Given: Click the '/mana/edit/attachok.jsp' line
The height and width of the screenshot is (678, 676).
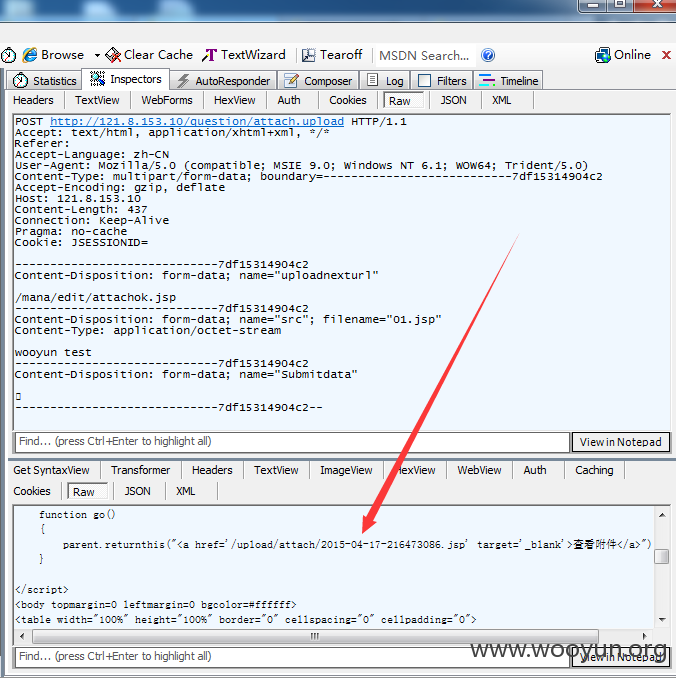Looking at the screenshot, I should tap(96, 297).
